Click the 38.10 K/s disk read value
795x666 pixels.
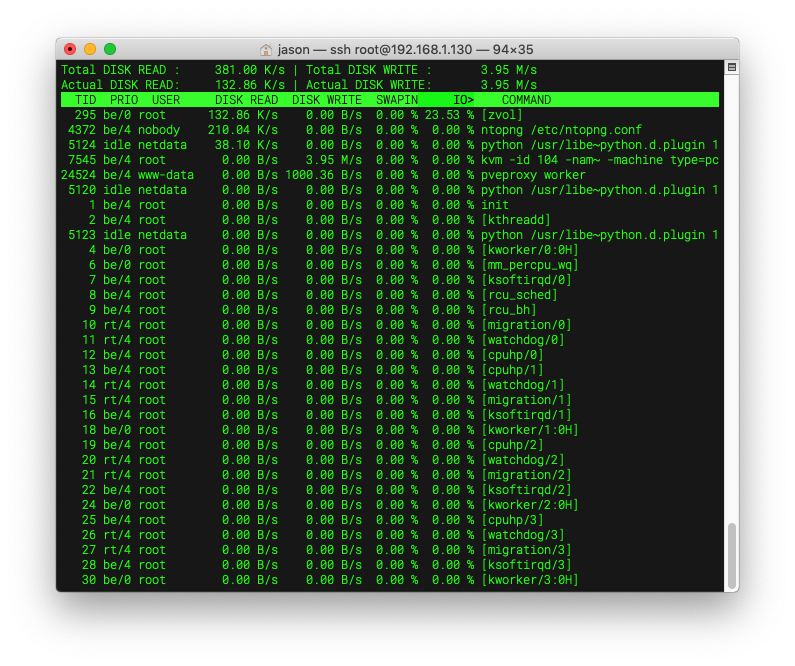point(246,145)
